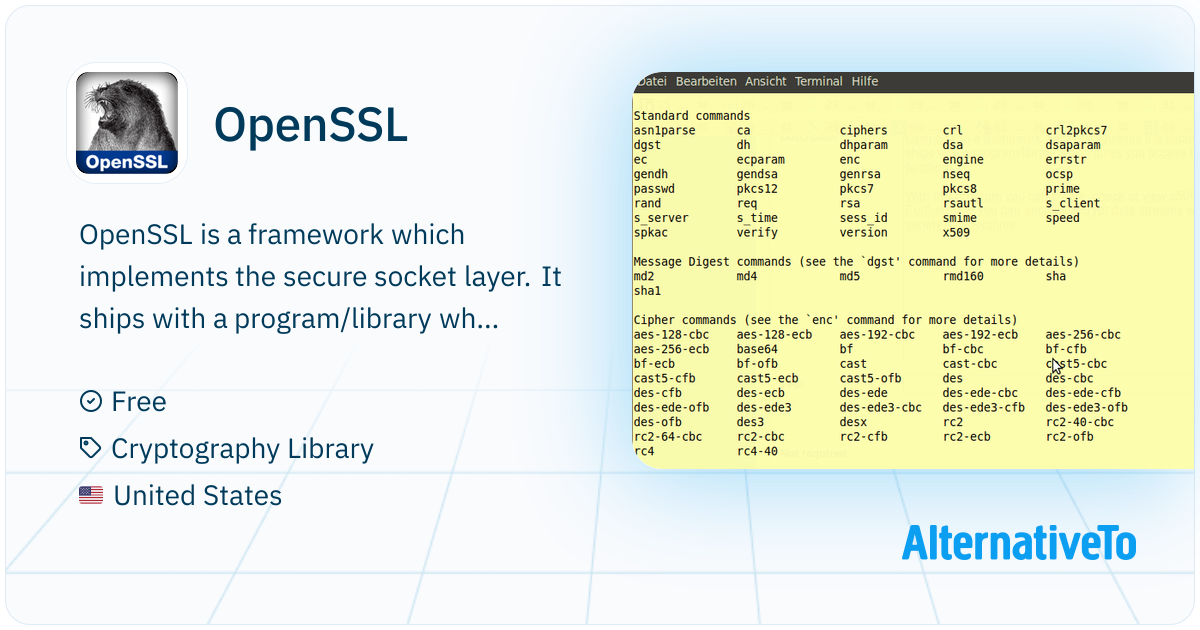This screenshot has width=1200, height=630.
Task: Click the OpenSSL title heading
Action: click(311, 125)
